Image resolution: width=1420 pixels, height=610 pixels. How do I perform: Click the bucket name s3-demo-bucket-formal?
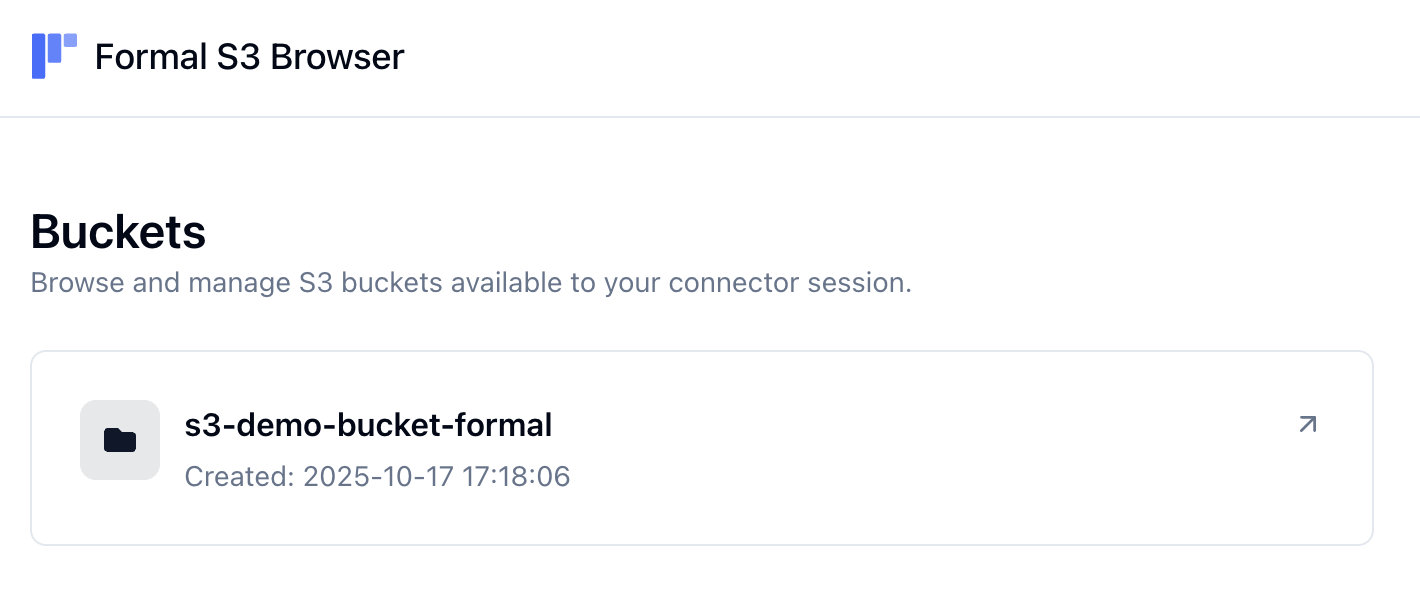[x=368, y=424]
